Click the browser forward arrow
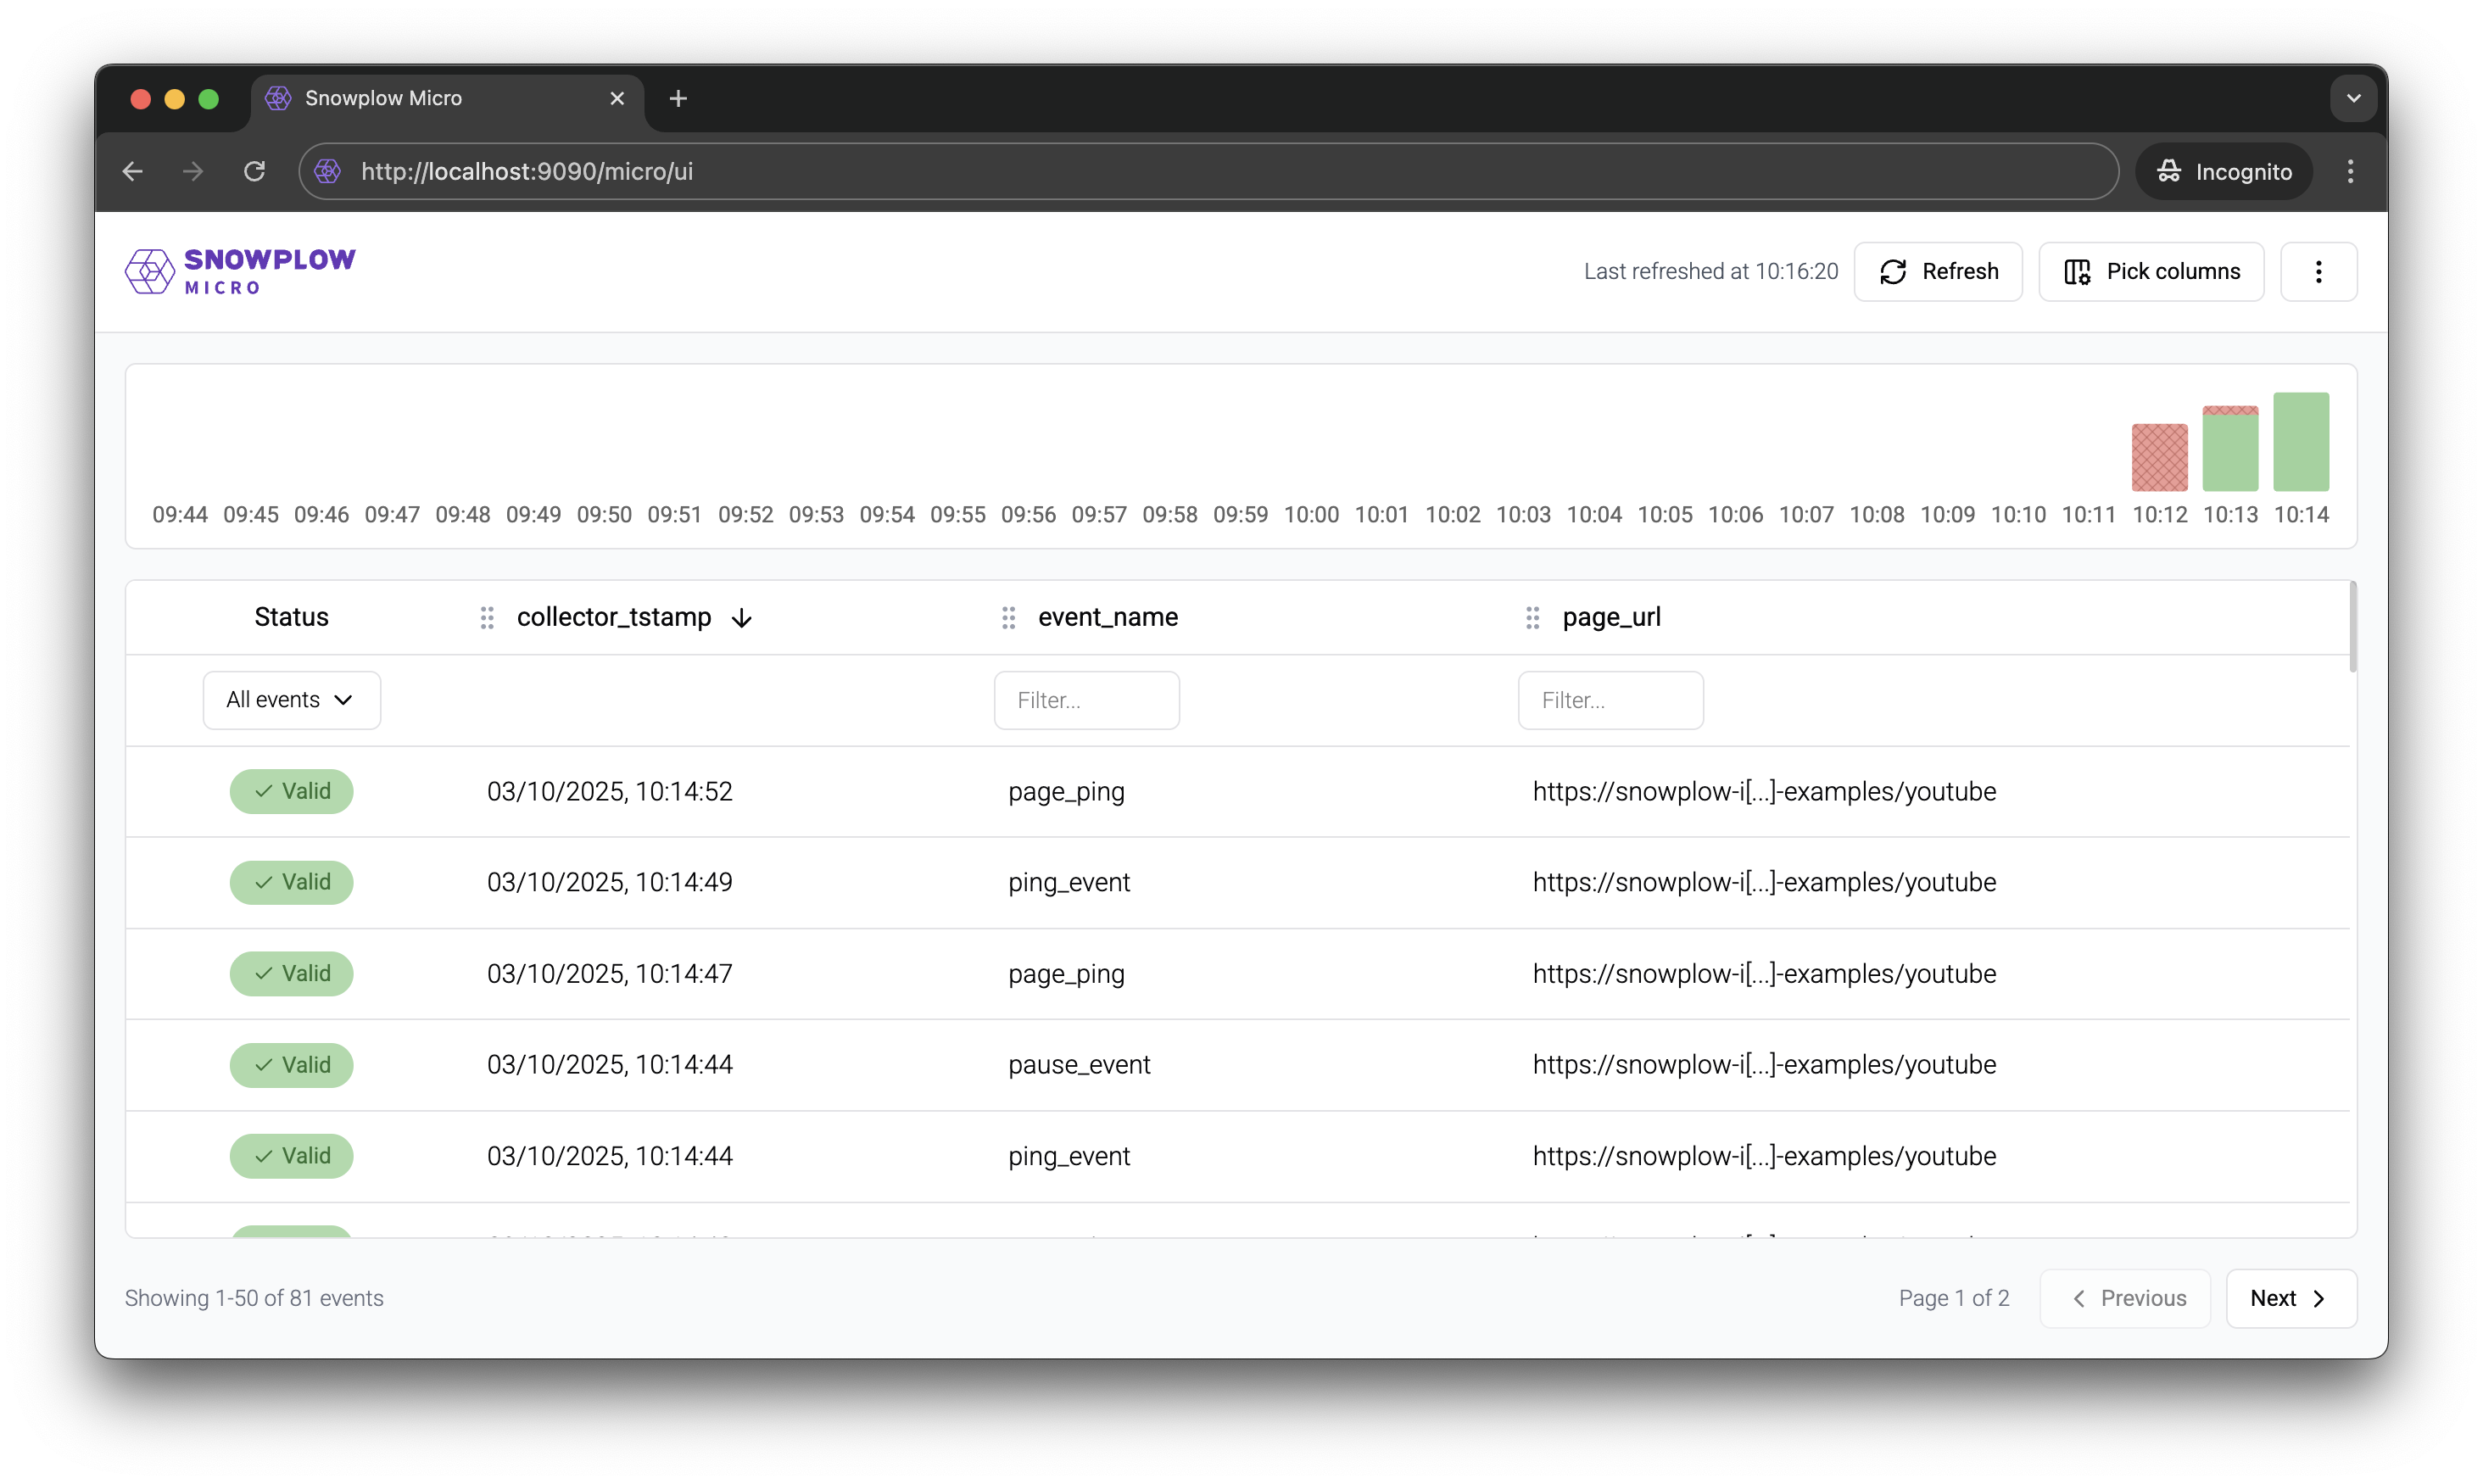The height and width of the screenshot is (1484, 2483). [192, 171]
